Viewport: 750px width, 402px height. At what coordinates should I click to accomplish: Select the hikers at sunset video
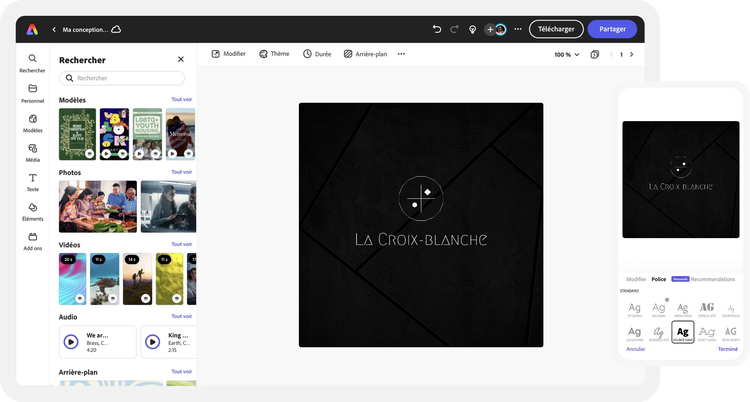pyautogui.click(x=137, y=279)
